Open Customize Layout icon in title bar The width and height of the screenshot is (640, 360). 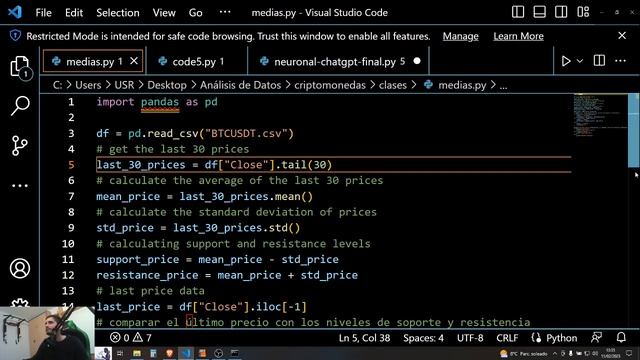click(x=583, y=12)
